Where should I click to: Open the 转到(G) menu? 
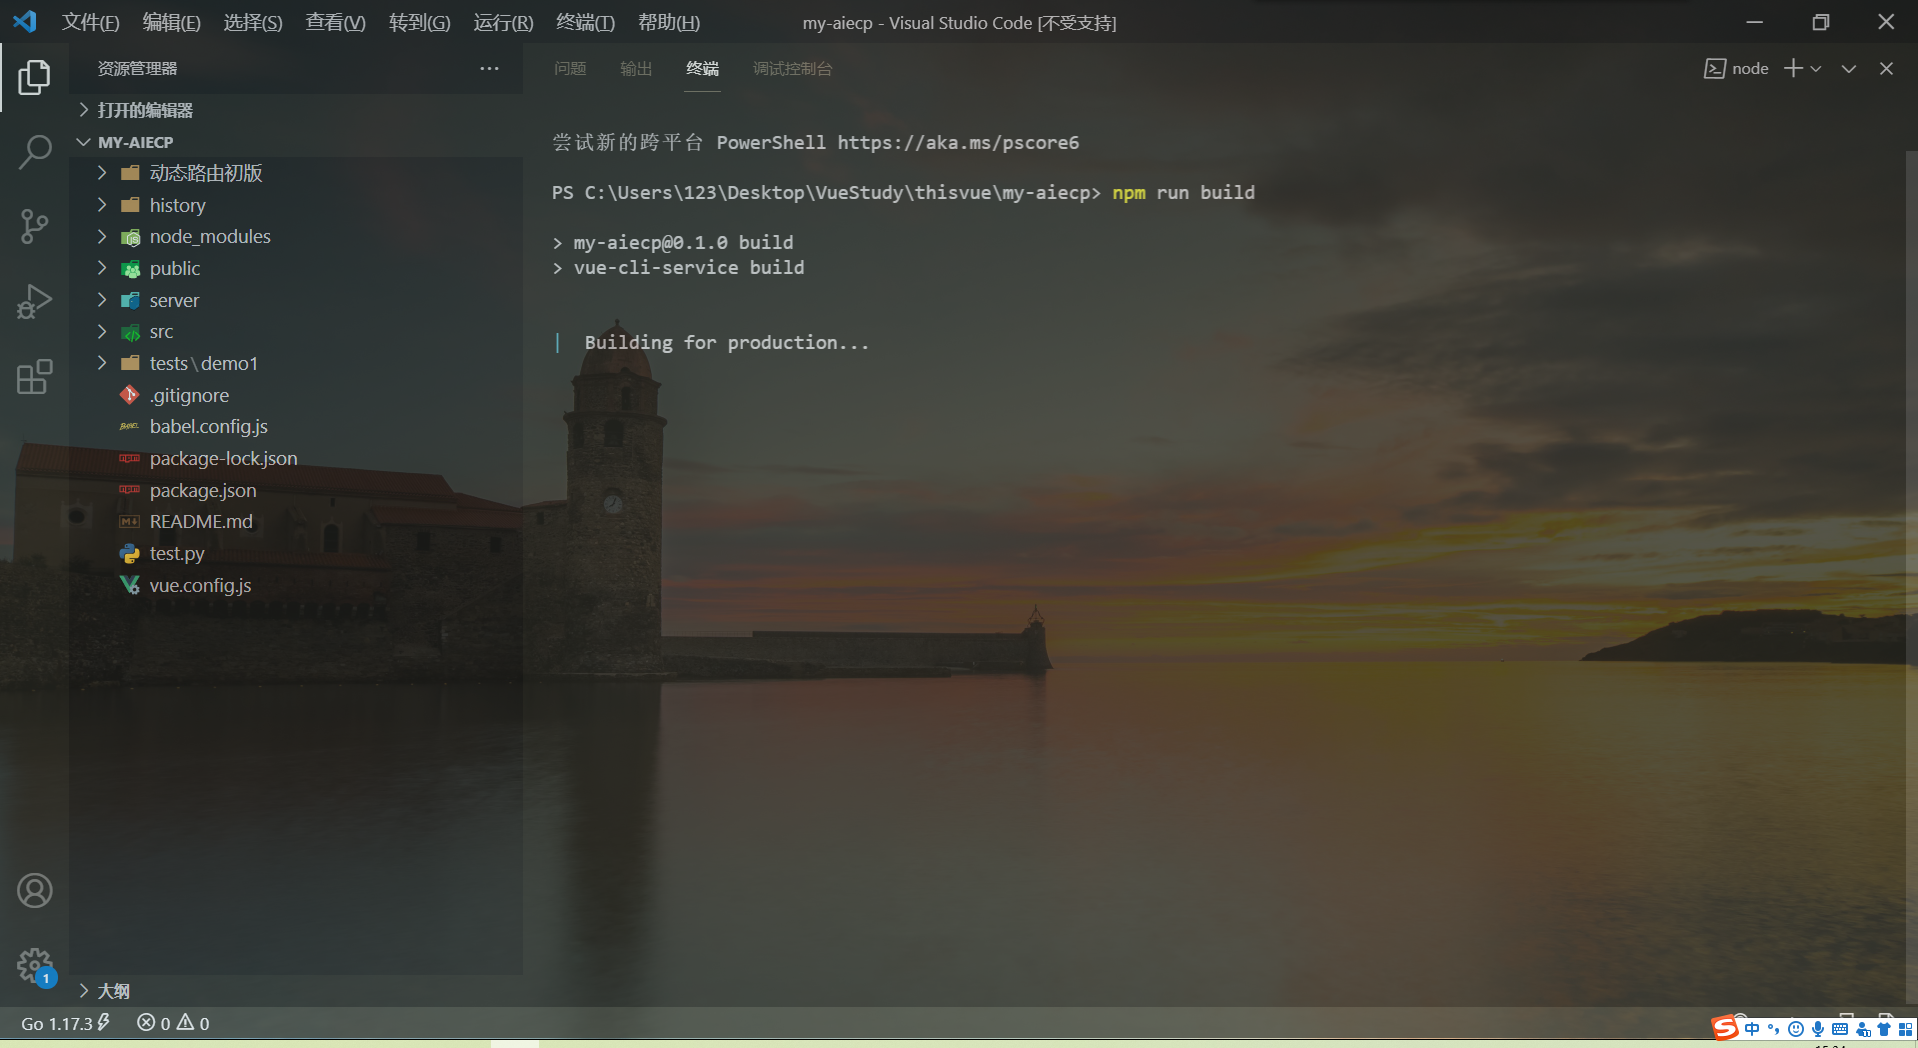(x=420, y=22)
